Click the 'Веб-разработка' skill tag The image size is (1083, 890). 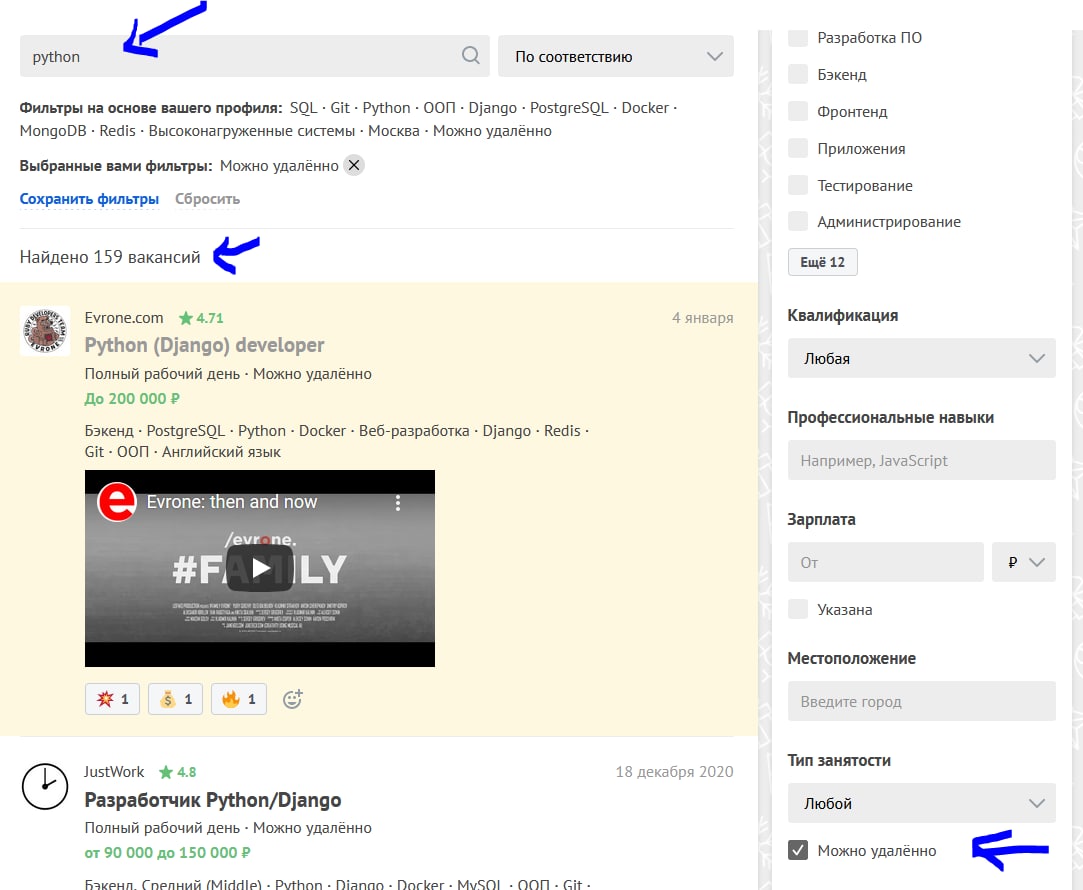coord(414,430)
